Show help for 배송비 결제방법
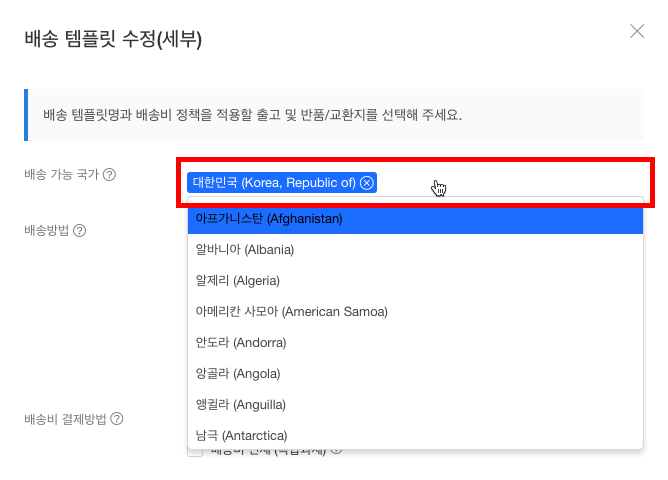668x480 pixels. (x=117, y=418)
